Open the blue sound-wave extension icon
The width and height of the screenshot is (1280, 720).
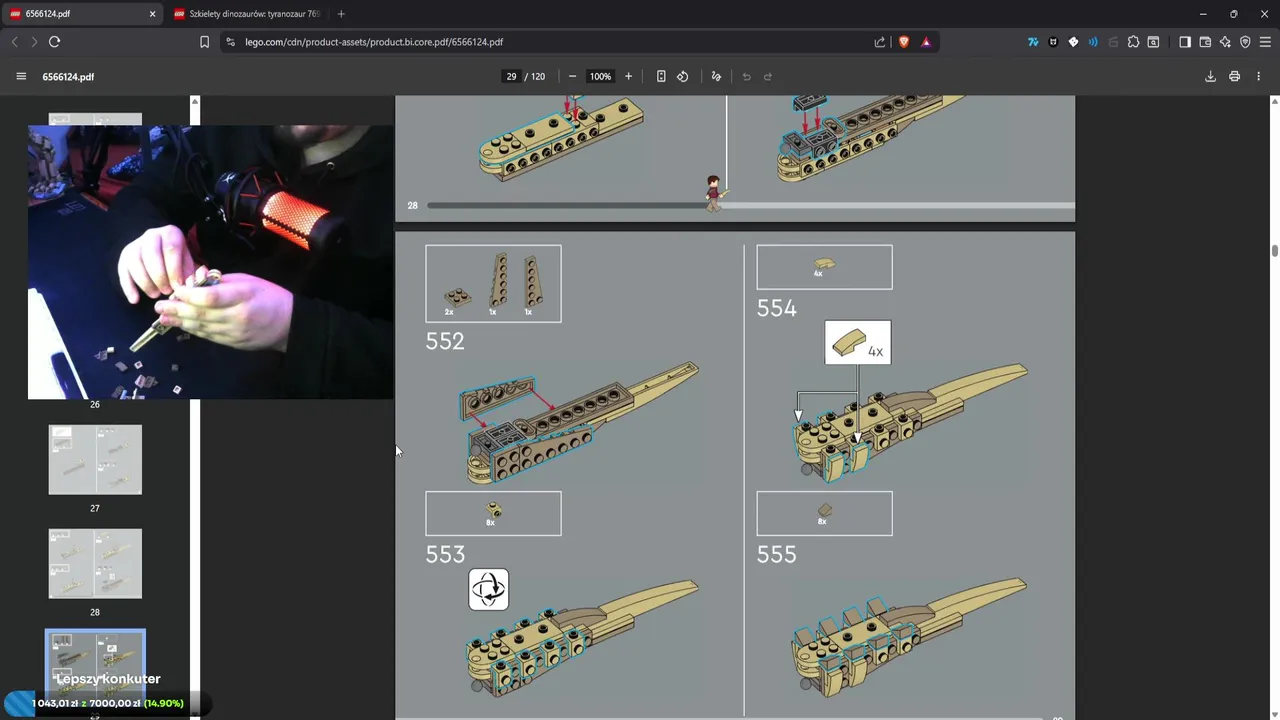(x=1093, y=42)
